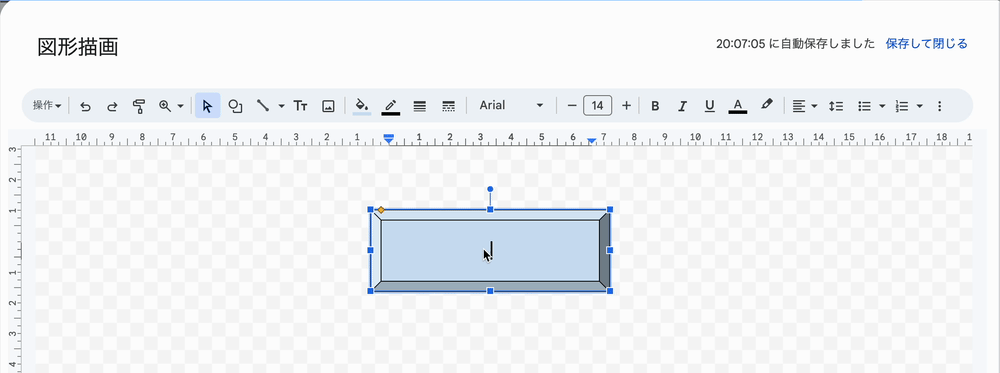The image size is (1000, 373).
Task: Apply a numbered list
Action: point(901,106)
